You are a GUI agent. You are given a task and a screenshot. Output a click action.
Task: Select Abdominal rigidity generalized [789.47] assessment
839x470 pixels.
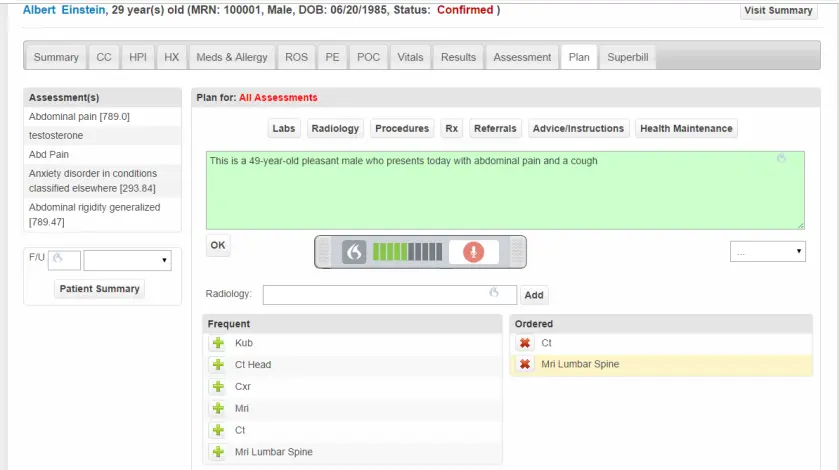[x=102, y=215]
